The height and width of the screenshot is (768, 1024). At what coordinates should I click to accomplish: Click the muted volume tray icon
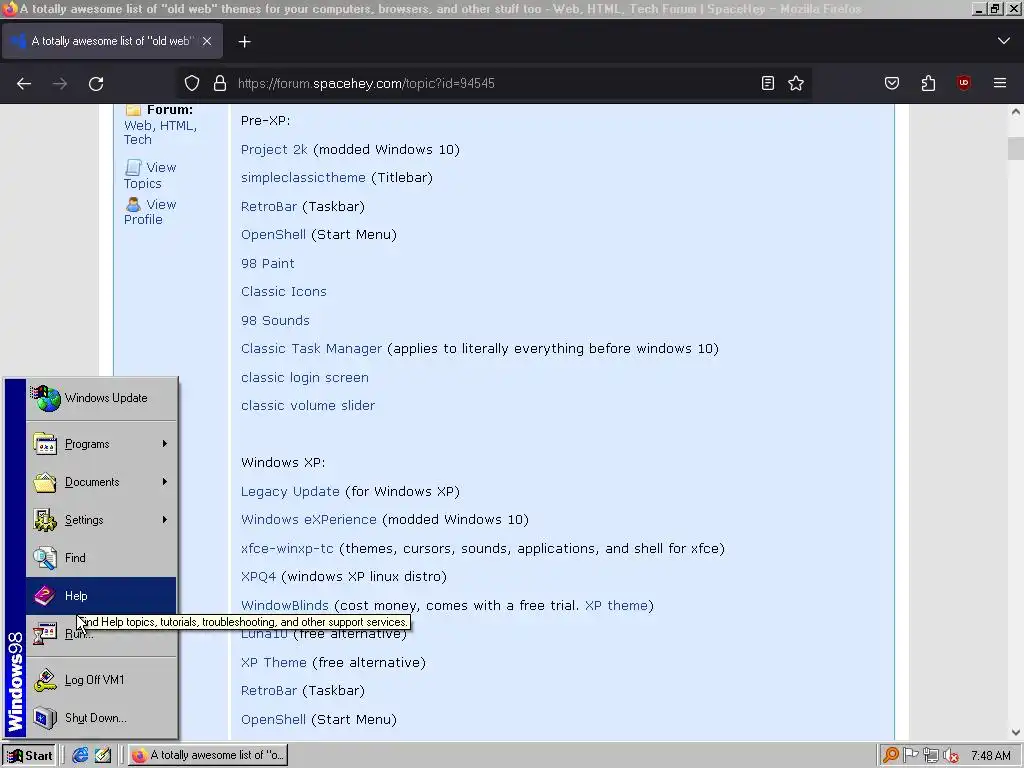pyautogui.click(x=951, y=756)
